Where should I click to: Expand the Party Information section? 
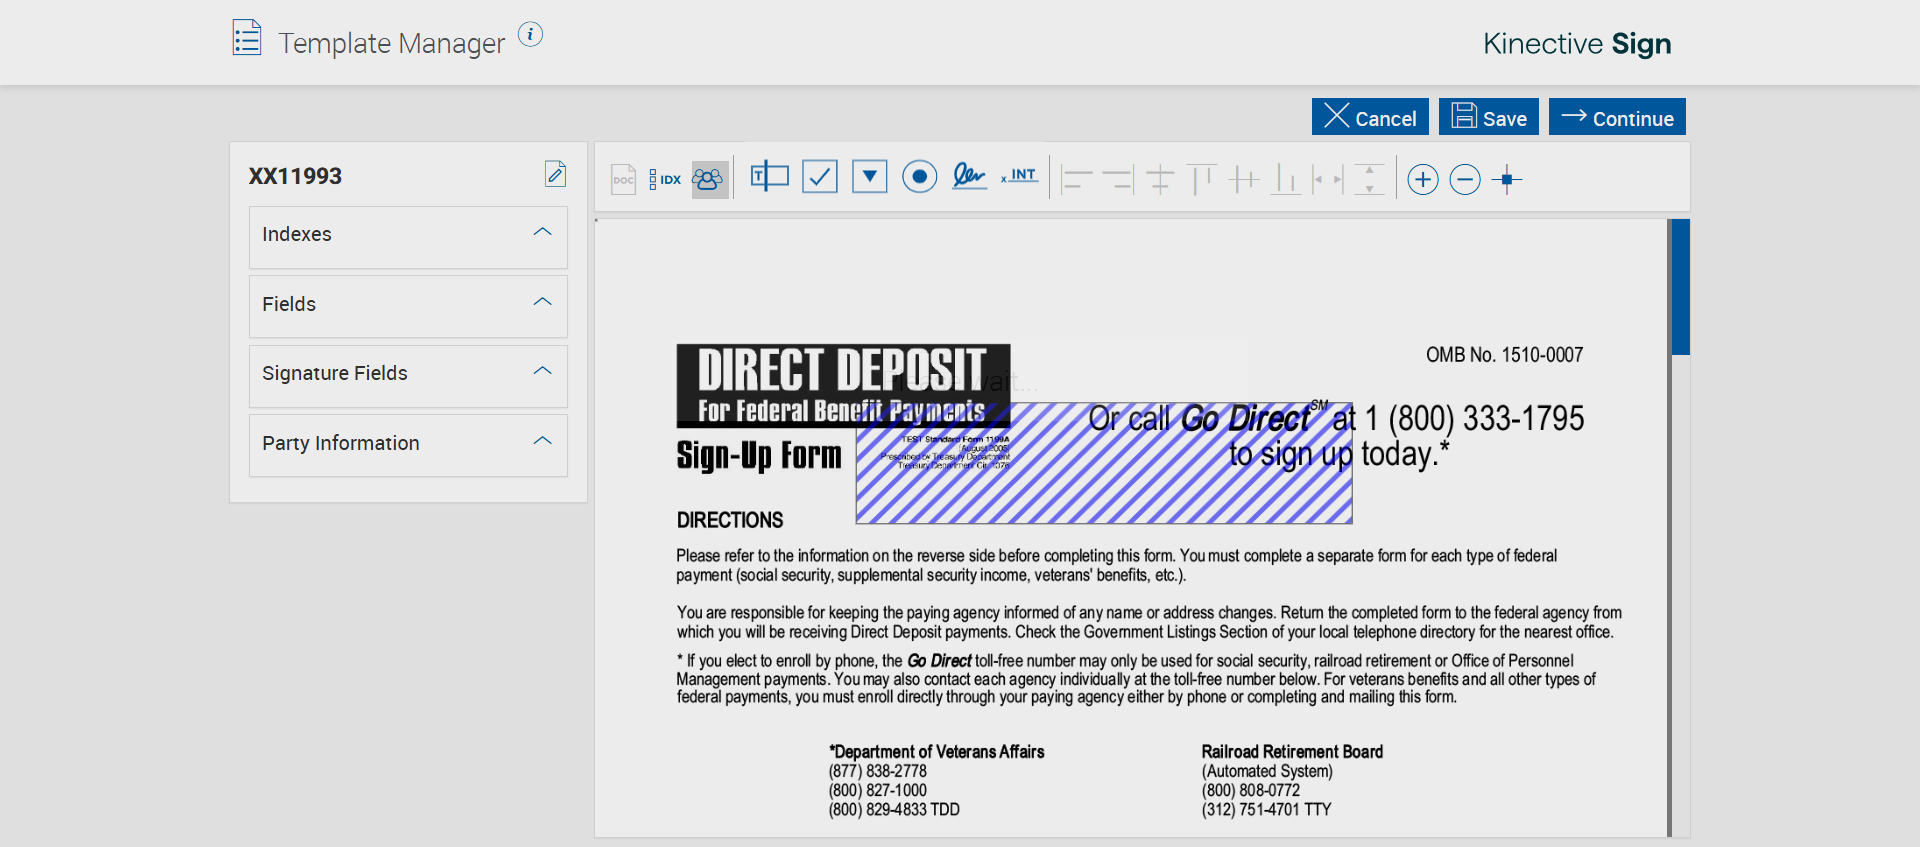tap(408, 445)
